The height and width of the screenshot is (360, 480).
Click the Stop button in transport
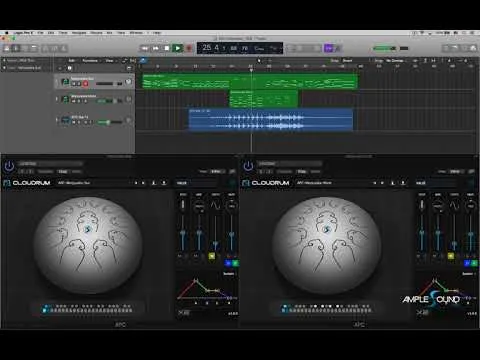[167, 48]
